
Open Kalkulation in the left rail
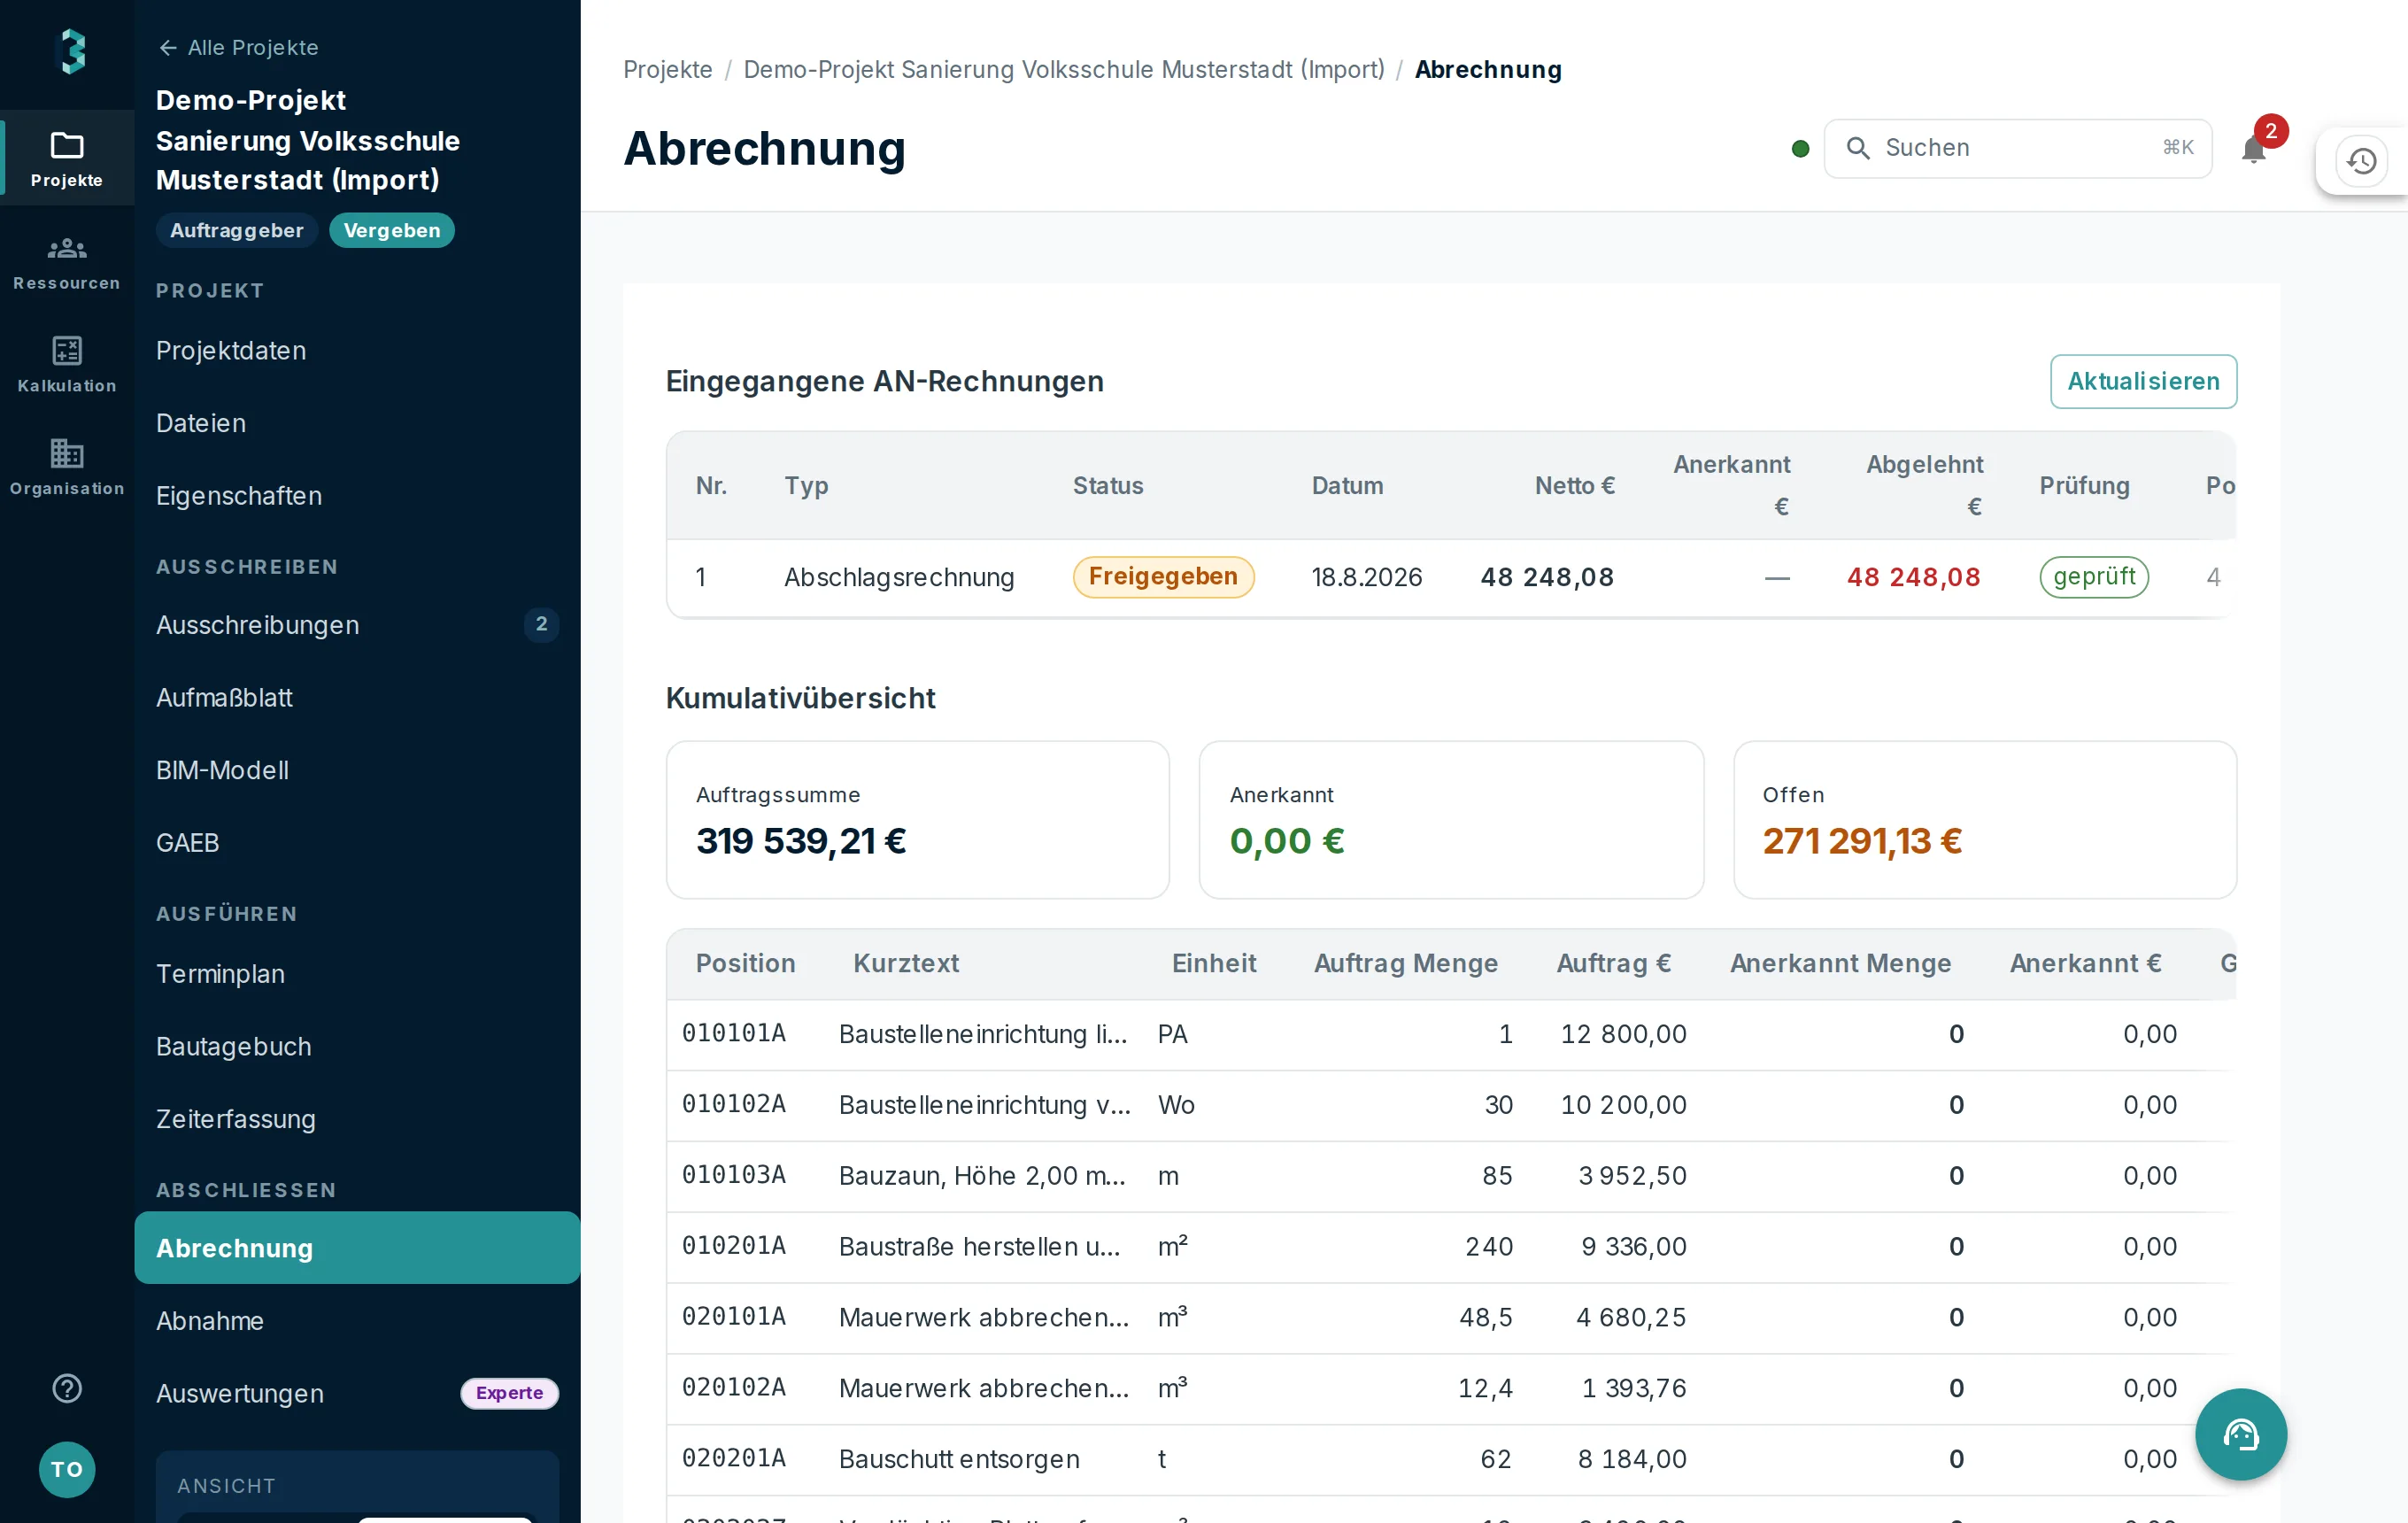click(67, 364)
